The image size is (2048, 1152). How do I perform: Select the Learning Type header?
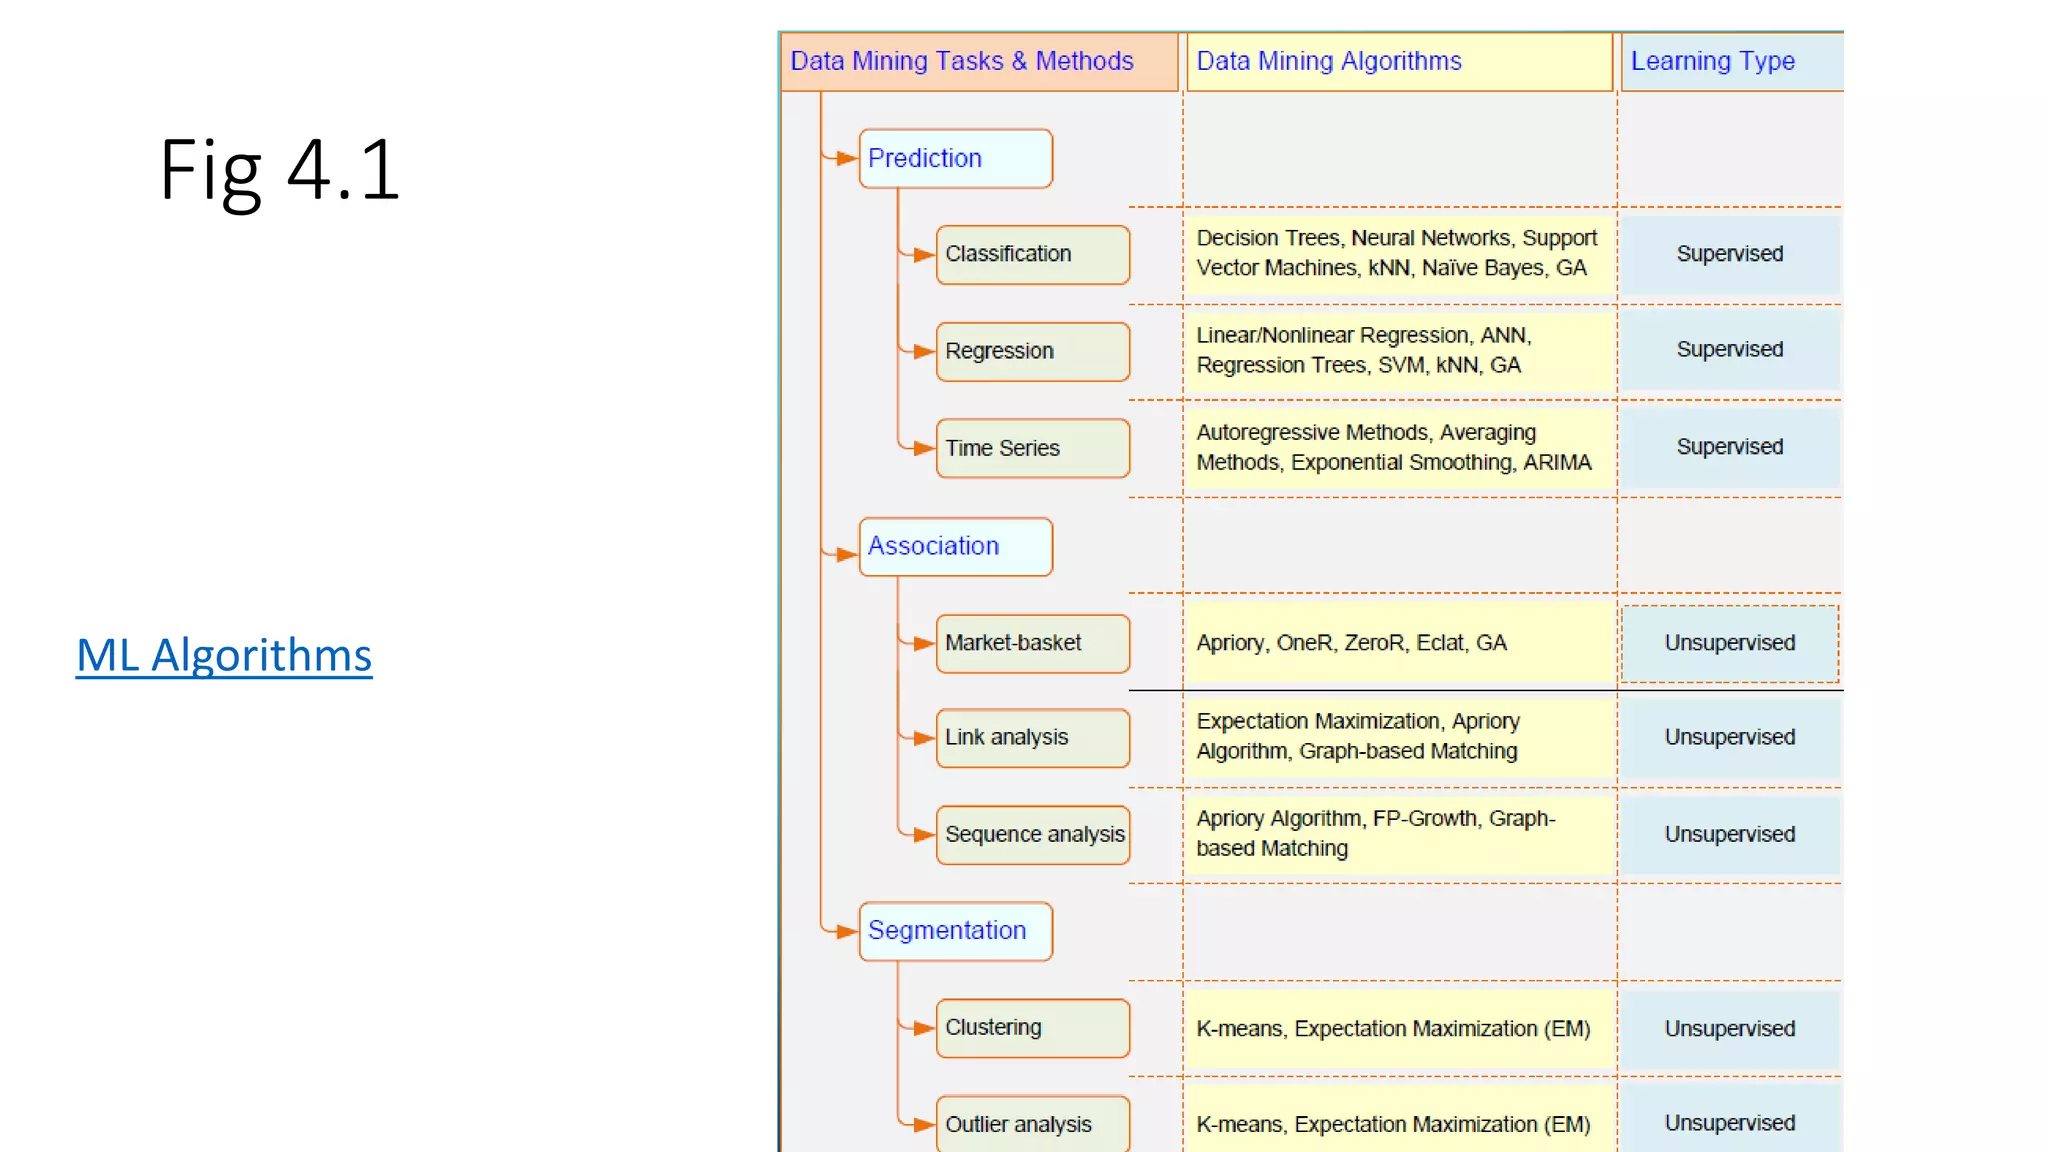tap(1732, 61)
